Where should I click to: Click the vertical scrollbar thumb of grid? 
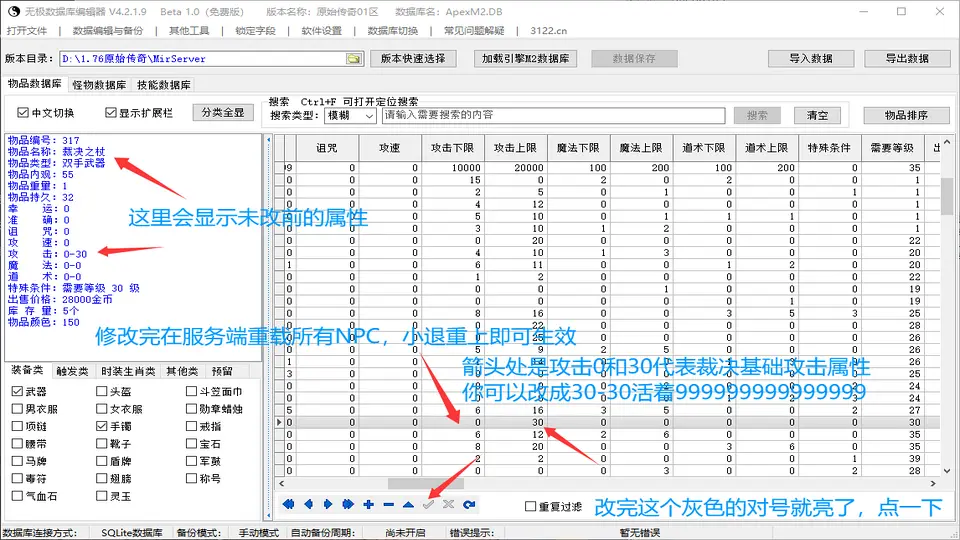click(947, 195)
